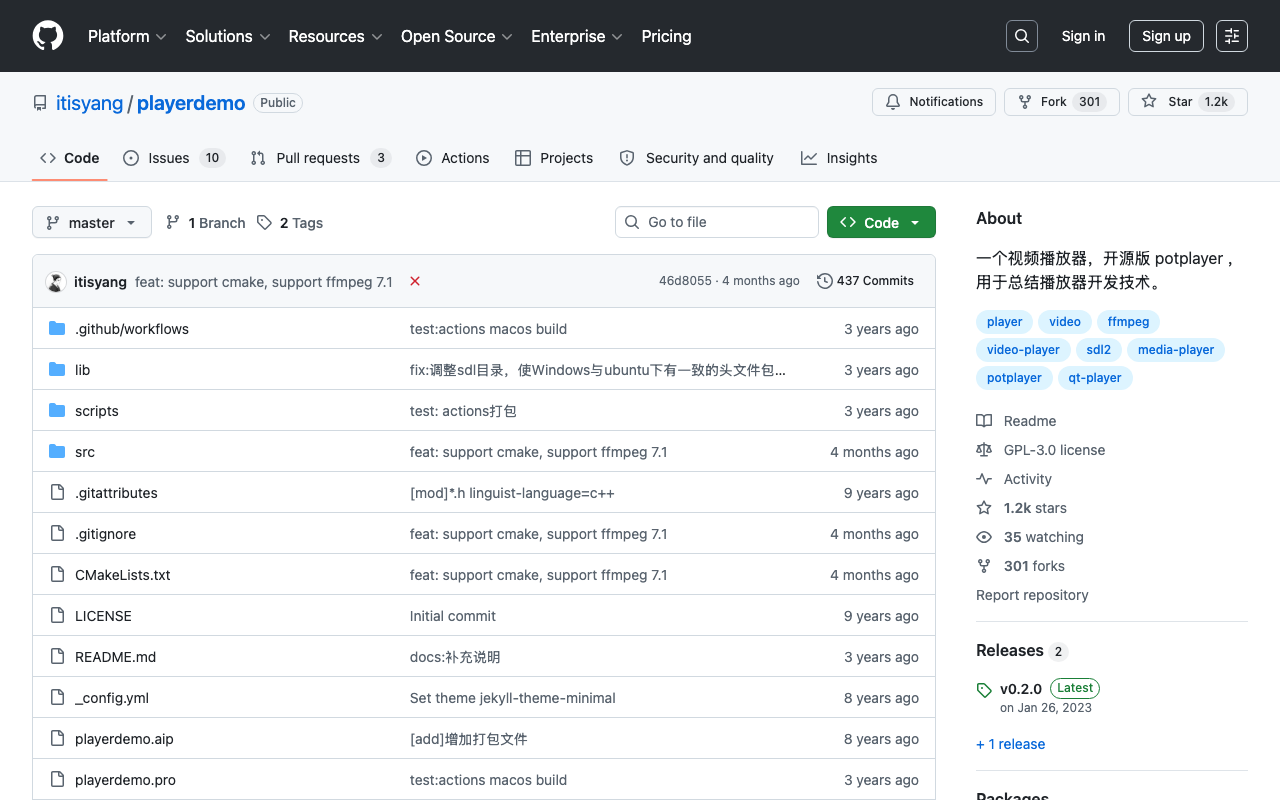Click the commit history clock icon
The image size is (1280, 800).
tap(825, 281)
